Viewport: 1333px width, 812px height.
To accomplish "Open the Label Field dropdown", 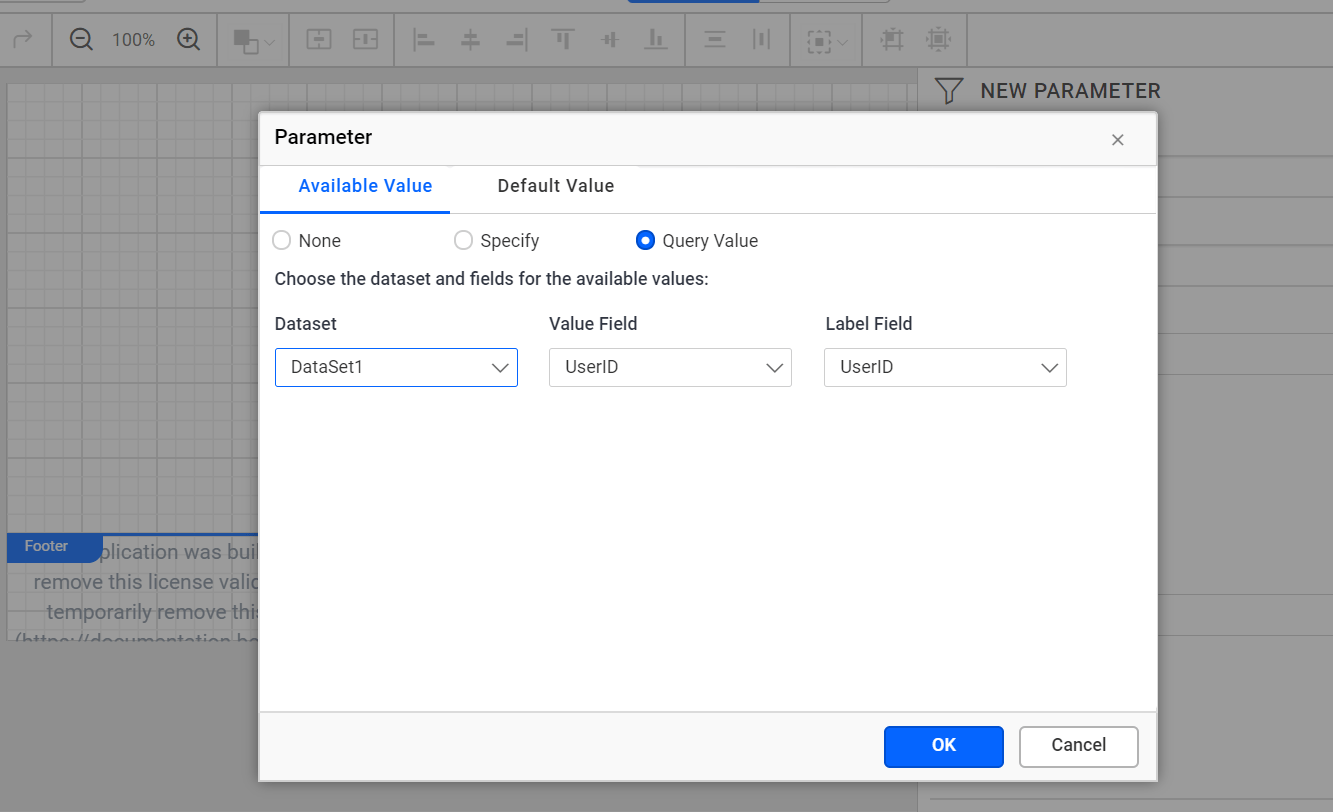I will (x=945, y=368).
